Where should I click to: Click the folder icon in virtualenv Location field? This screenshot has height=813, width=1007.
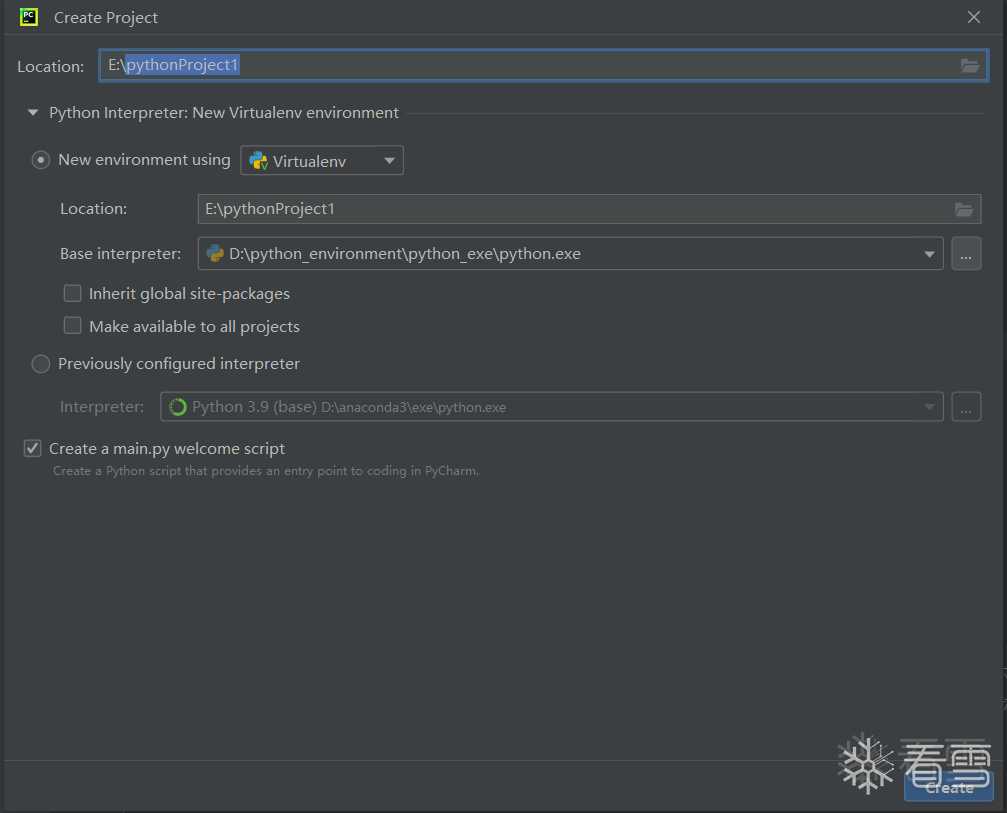pos(963,209)
